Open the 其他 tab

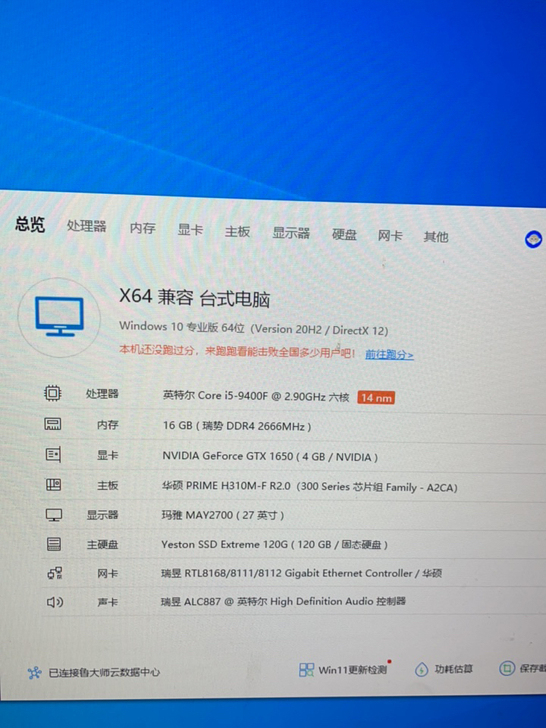click(436, 237)
